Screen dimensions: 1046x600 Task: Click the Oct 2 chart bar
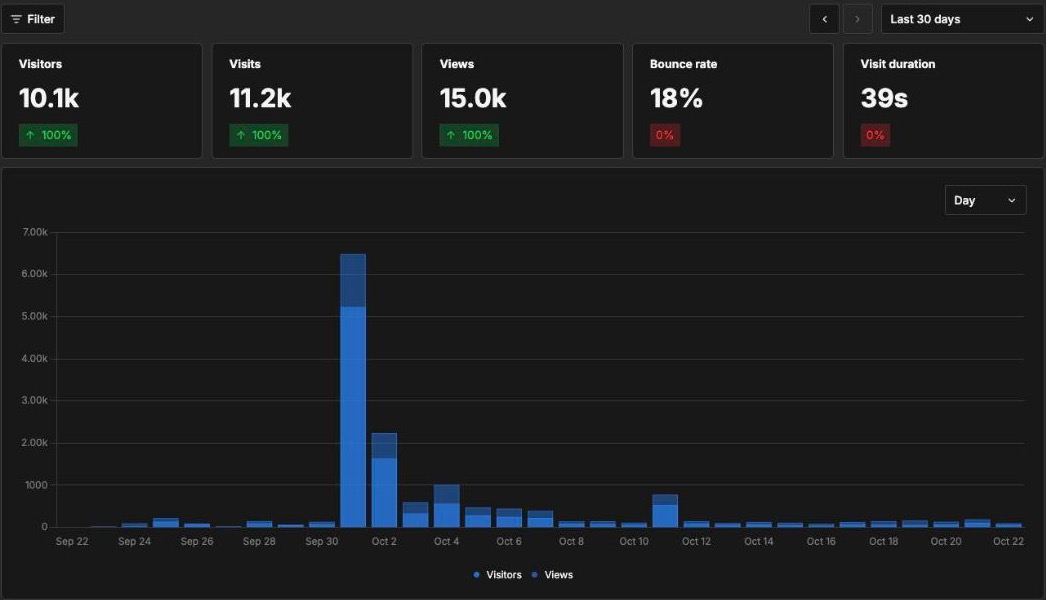[384, 481]
